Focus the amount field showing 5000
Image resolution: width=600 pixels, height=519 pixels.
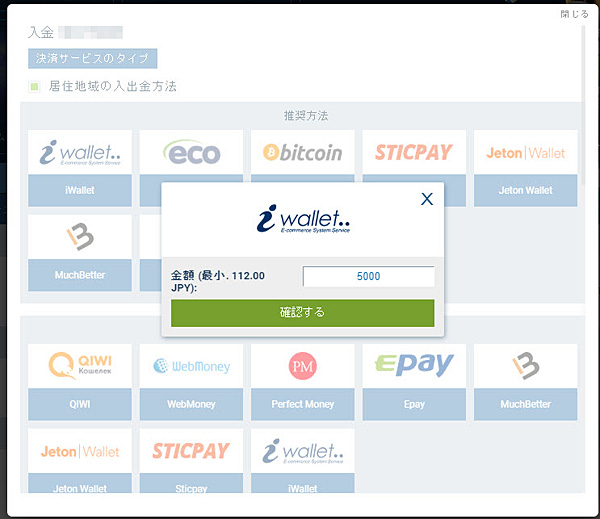[x=368, y=276]
